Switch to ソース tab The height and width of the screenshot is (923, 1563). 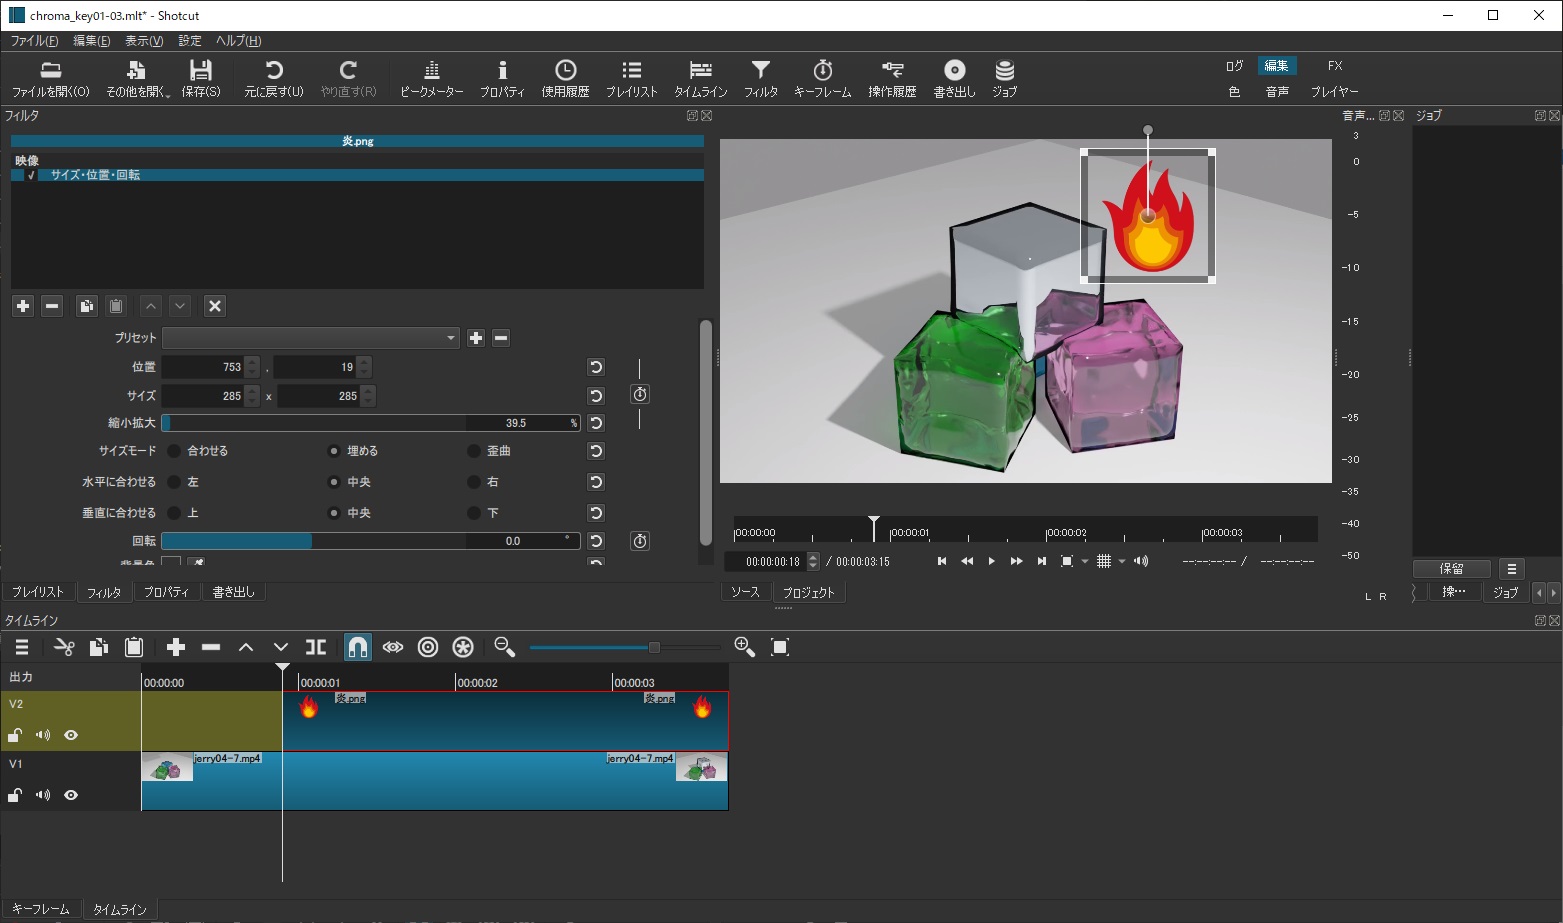pyautogui.click(x=746, y=593)
